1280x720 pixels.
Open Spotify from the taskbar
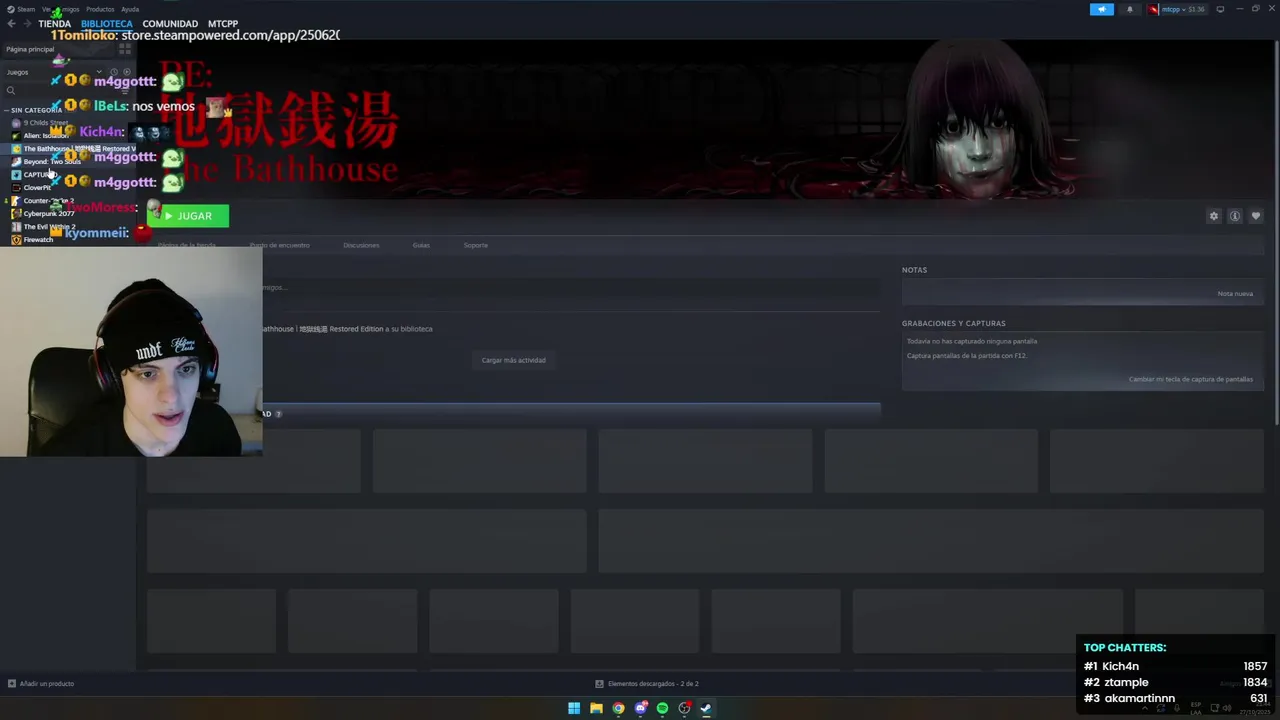pyautogui.click(x=662, y=708)
